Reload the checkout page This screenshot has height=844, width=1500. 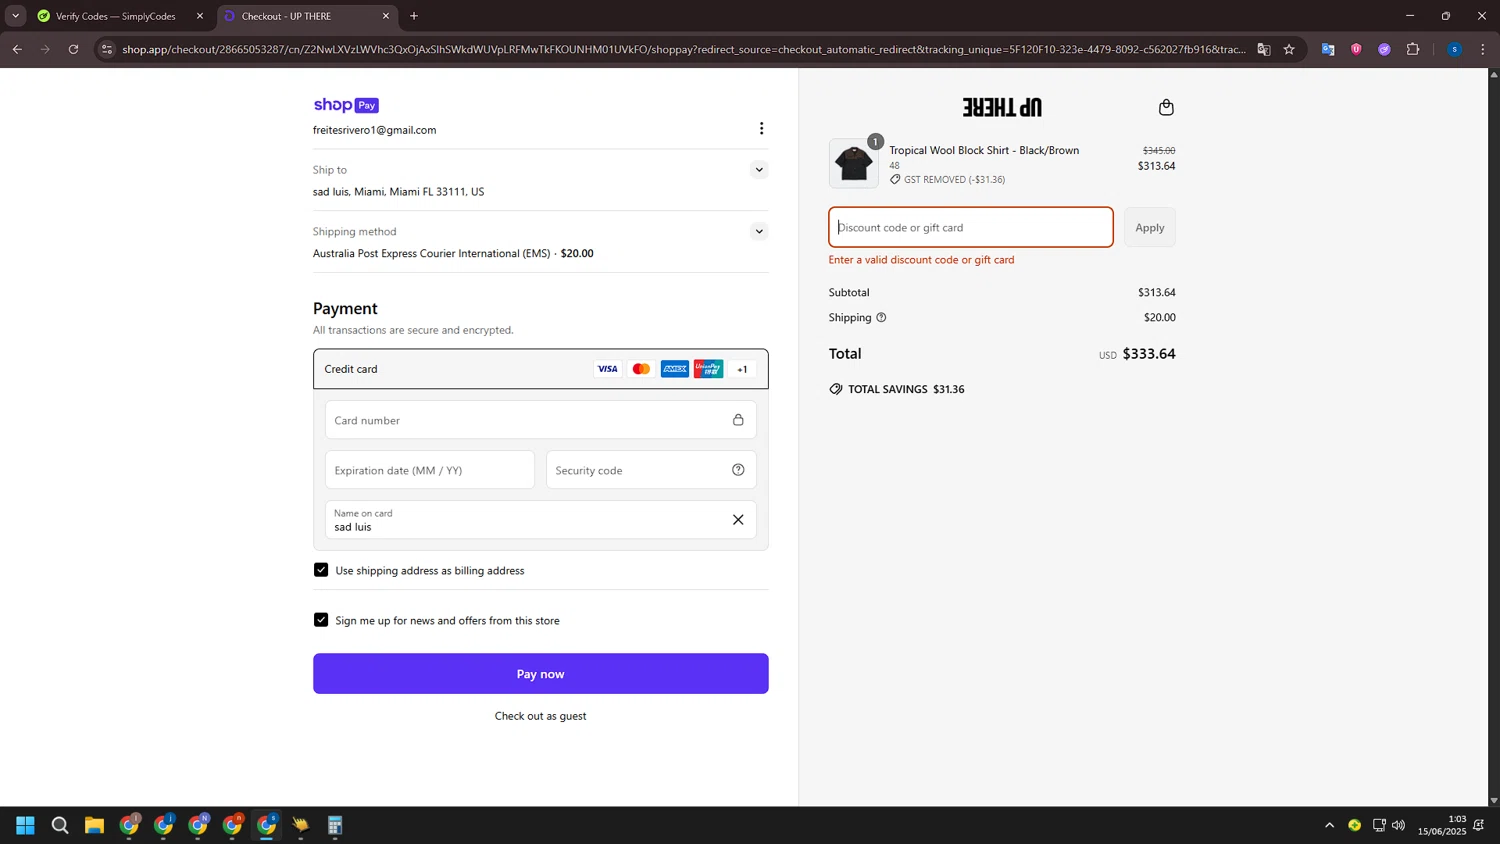coord(73,49)
